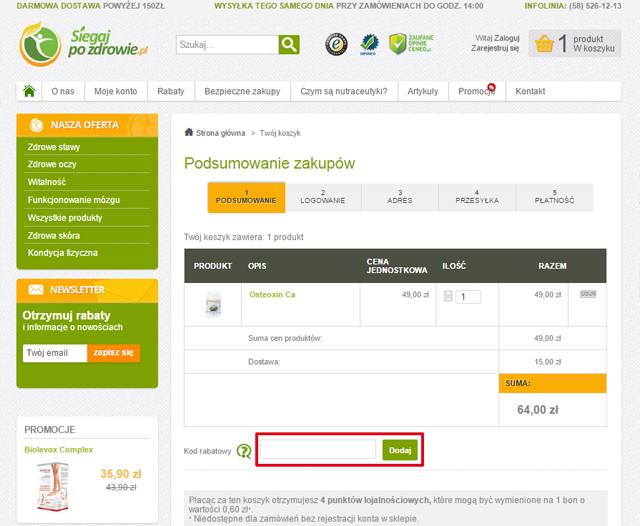
Task: Click the Zarejestruj się link
Action: click(495, 47)
